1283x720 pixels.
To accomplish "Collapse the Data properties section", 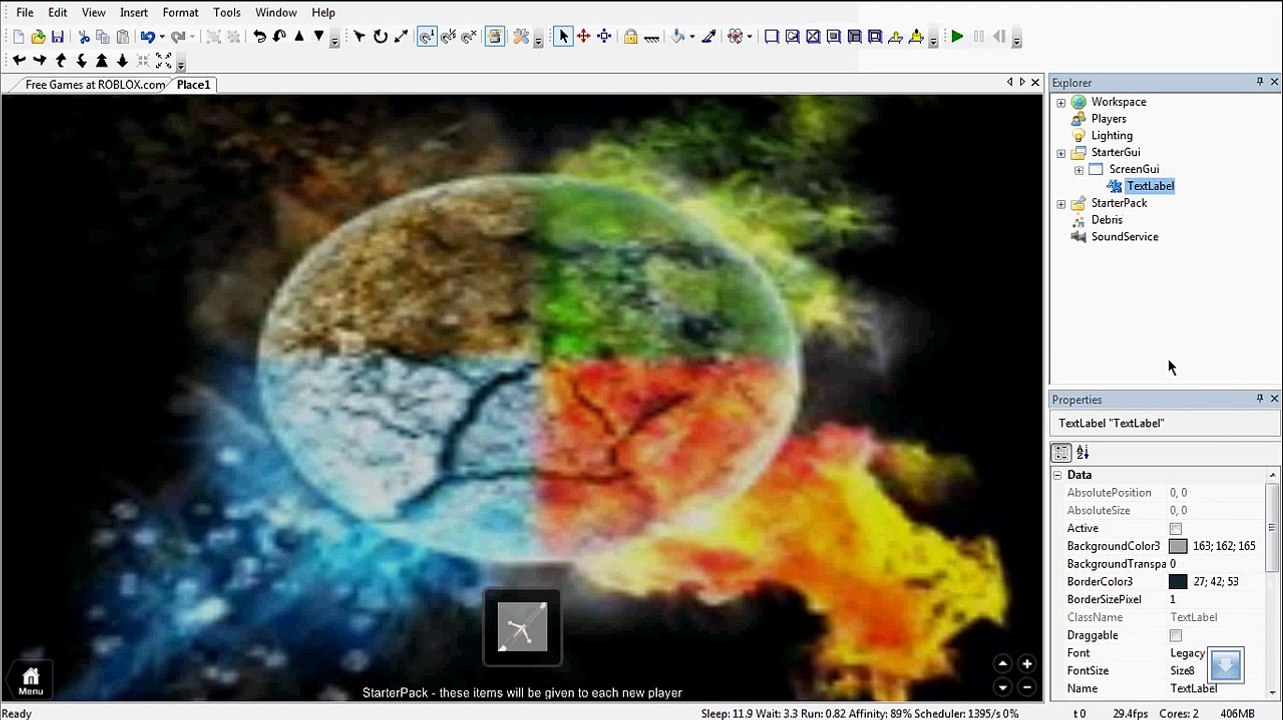I will pos(1058,476).
